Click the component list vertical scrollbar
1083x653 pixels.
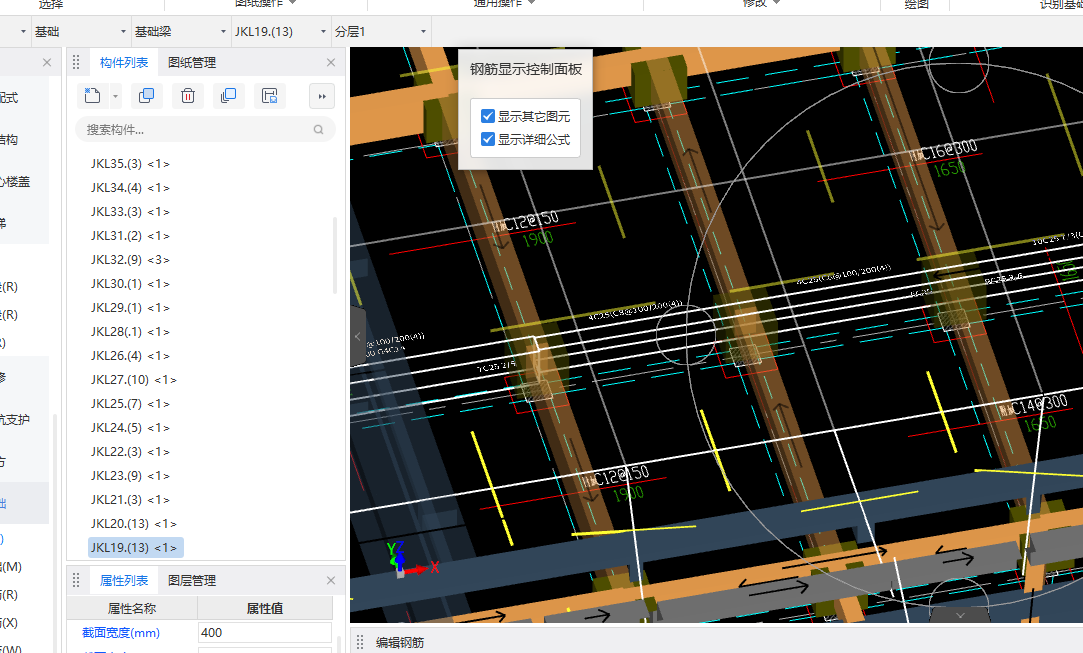click(x=335, y=256)
